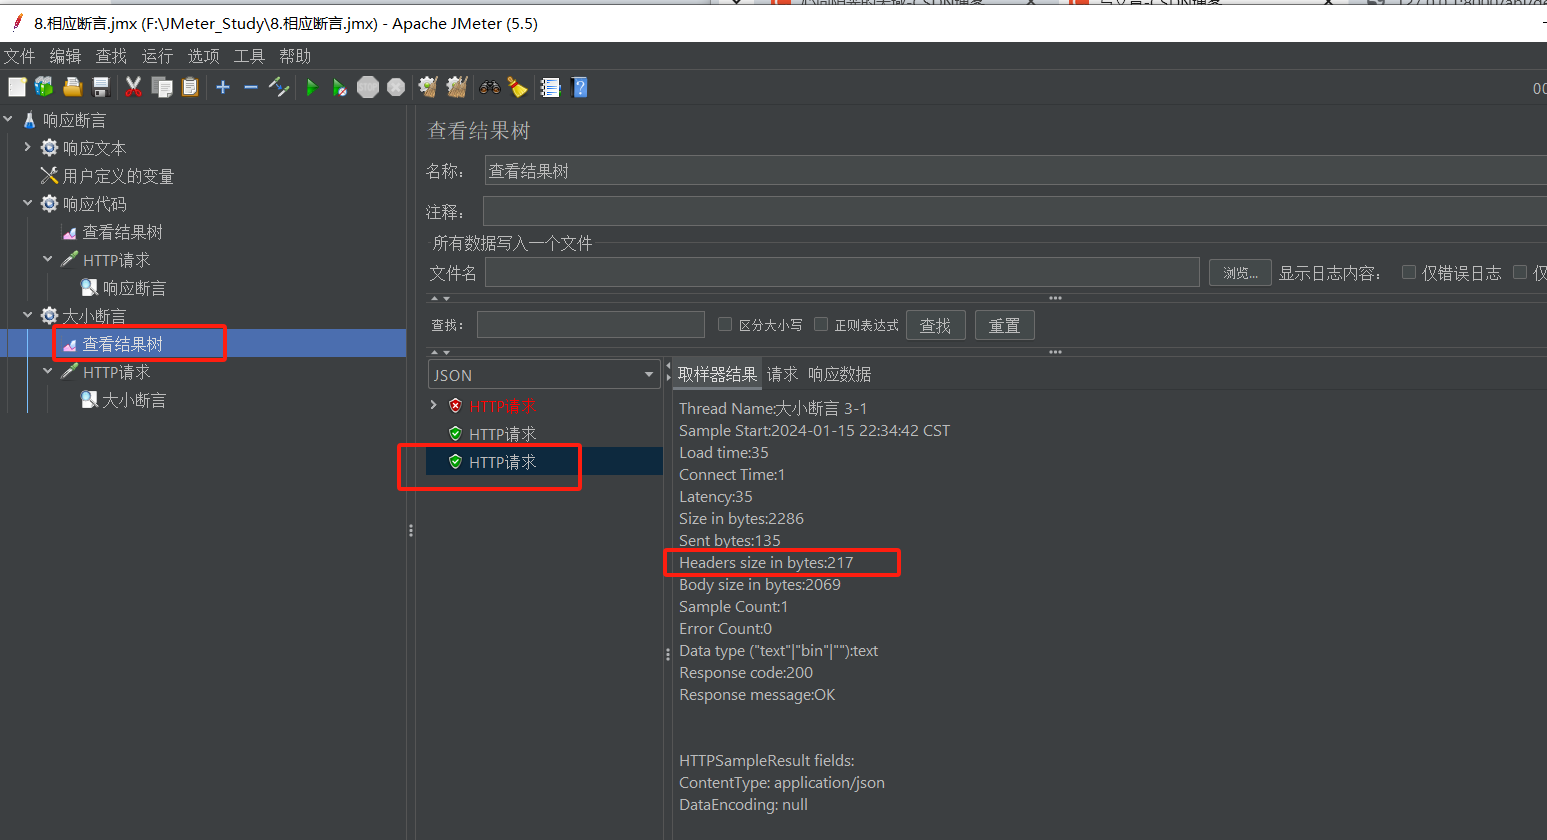
Task: Expand the failed HTTP请求 result
Action: point(433,405)
